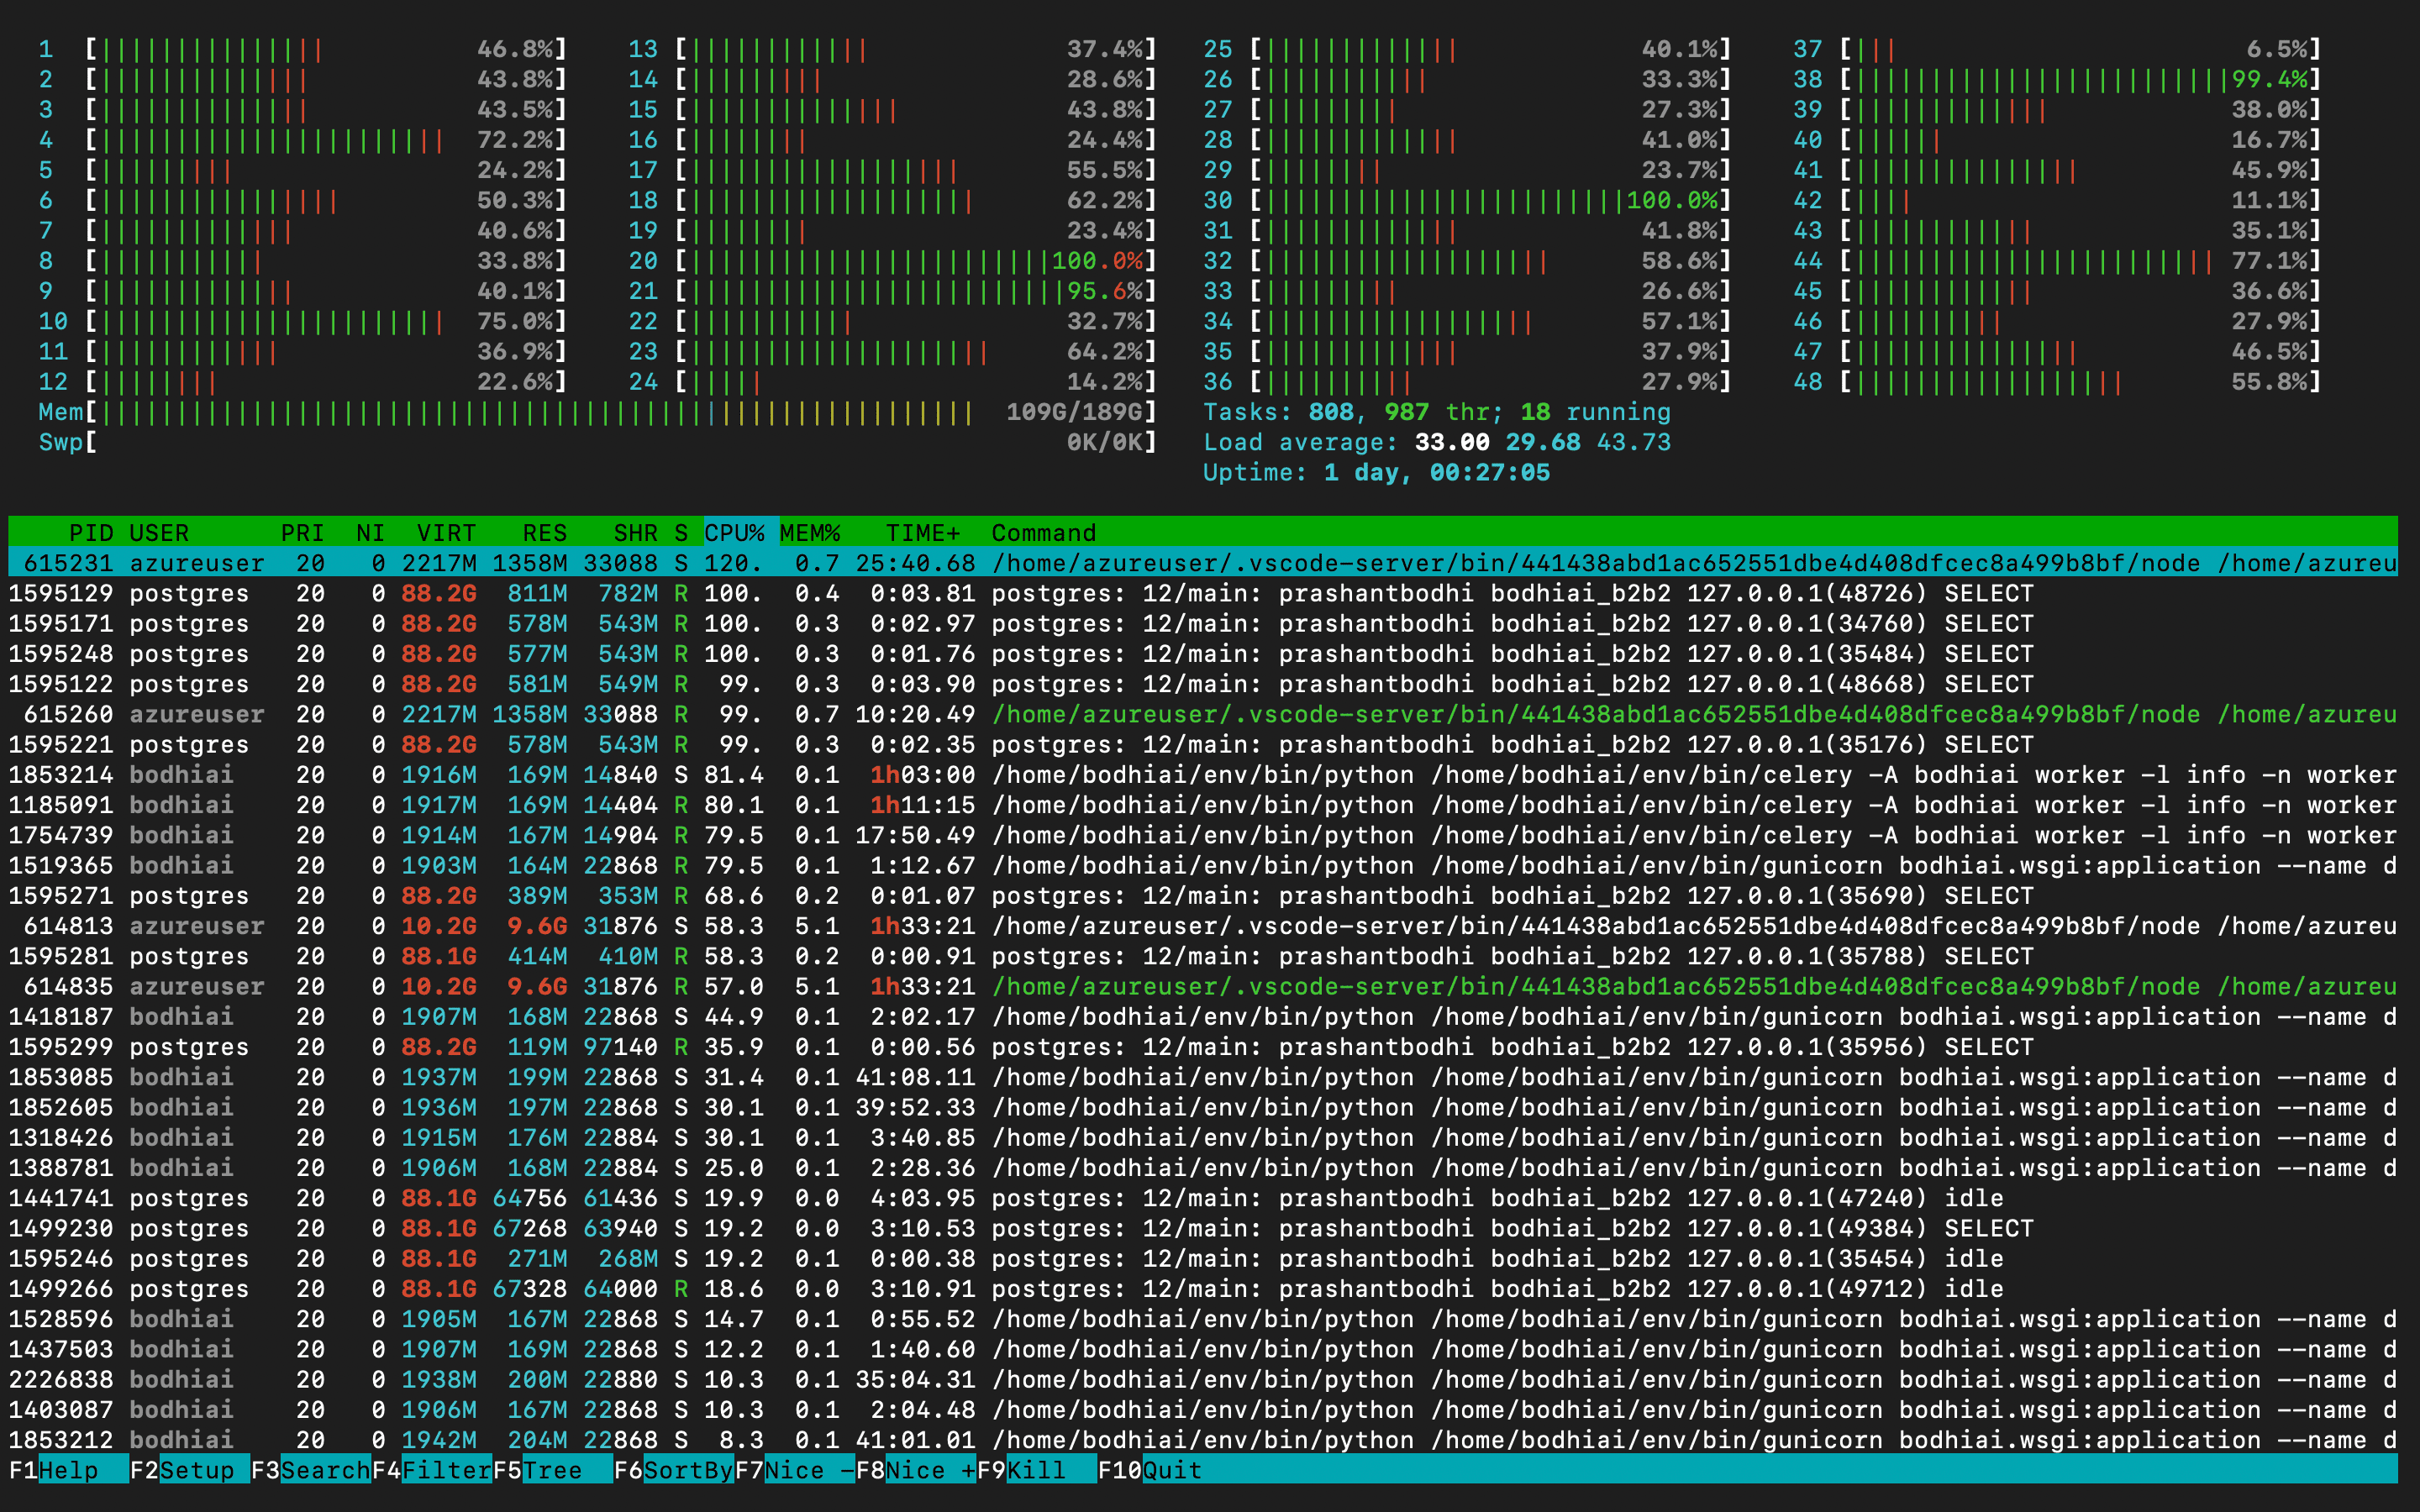Open F2 Setup in the footer

[x=189, y=1470]
